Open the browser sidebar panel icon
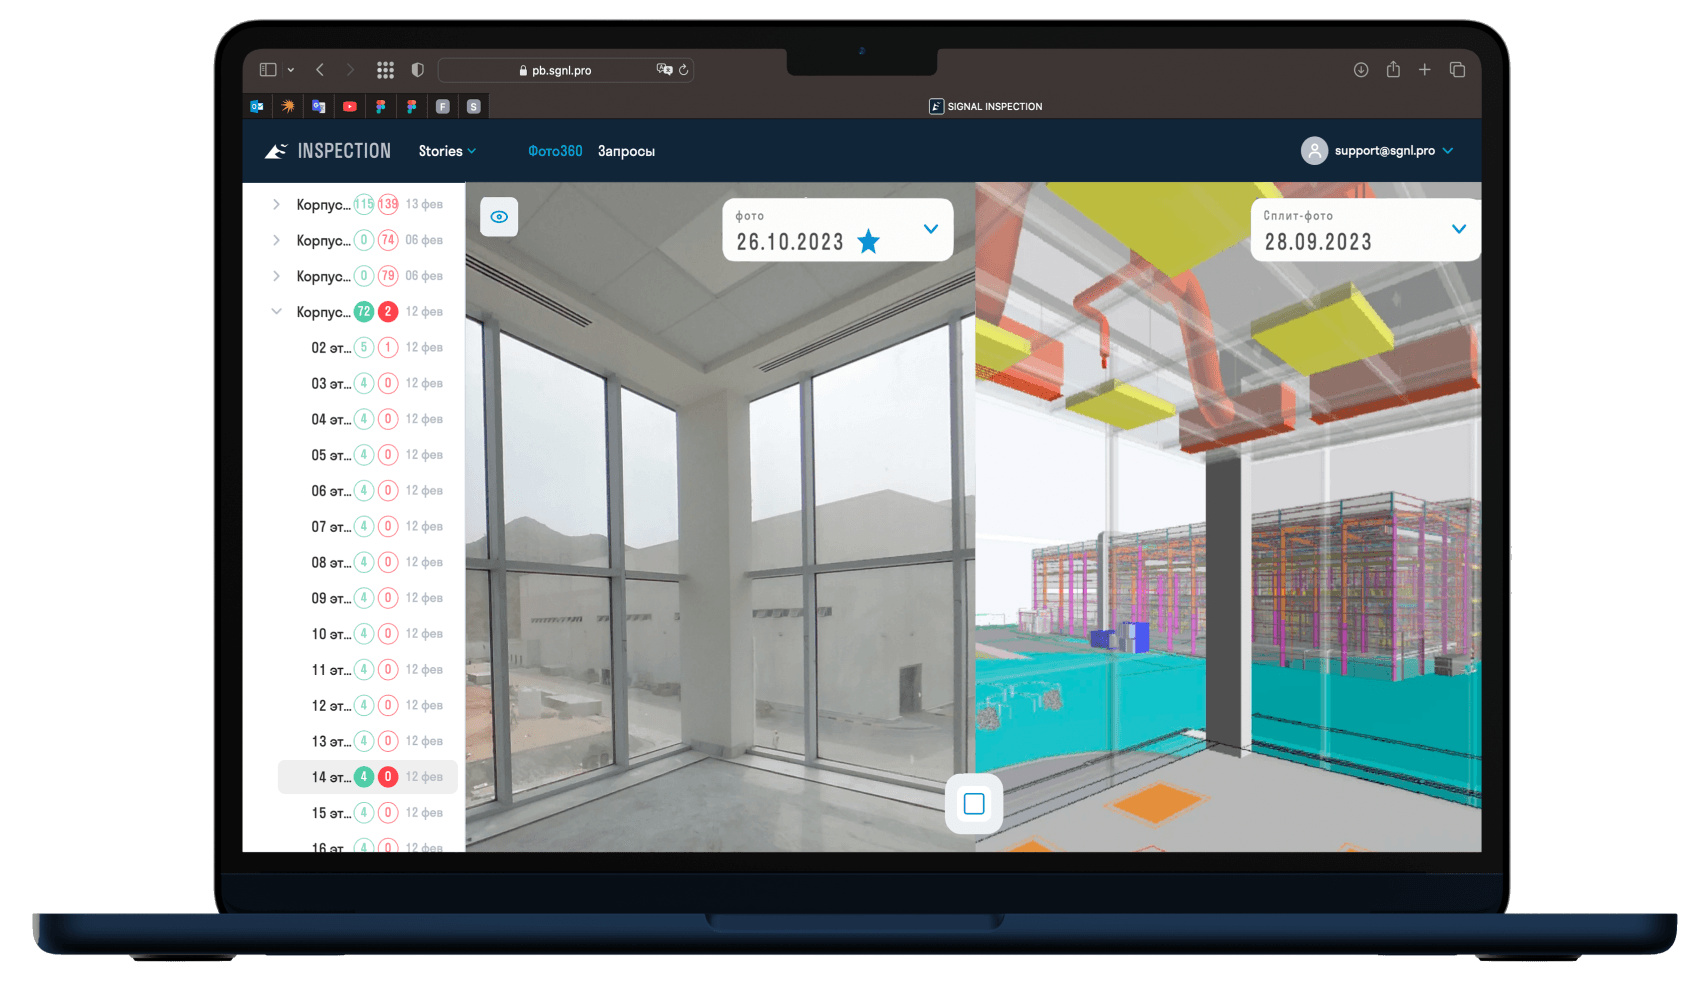 click(x=268, y=70)
